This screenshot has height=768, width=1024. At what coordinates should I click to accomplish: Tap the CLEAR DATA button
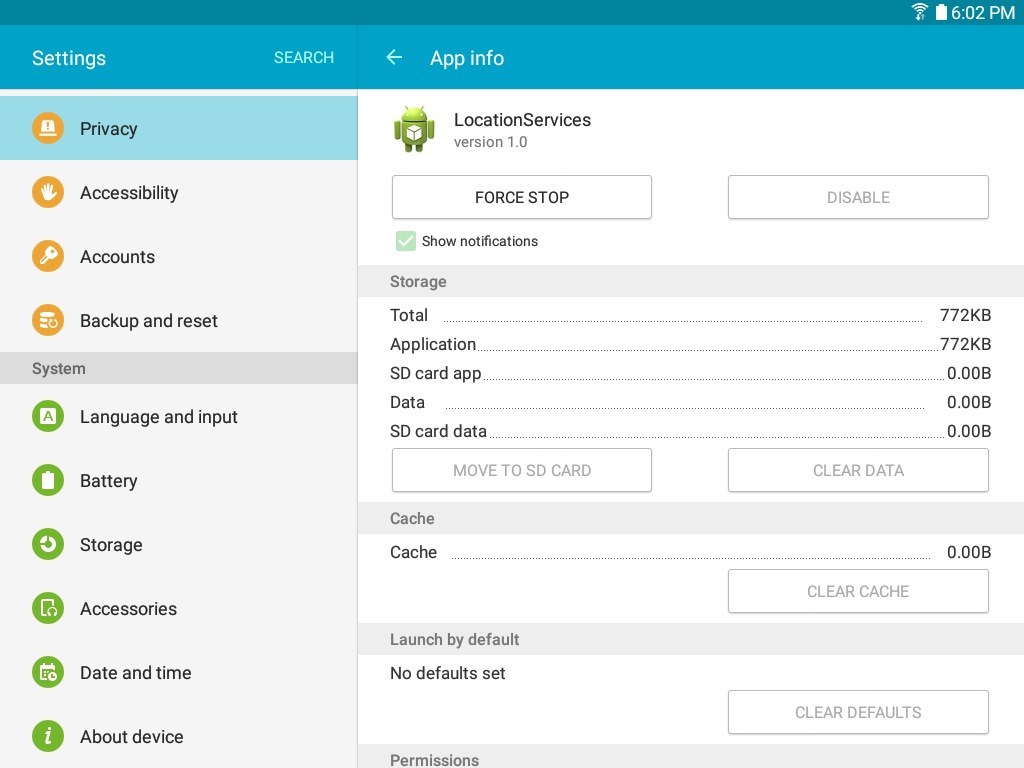pos(858,470)
